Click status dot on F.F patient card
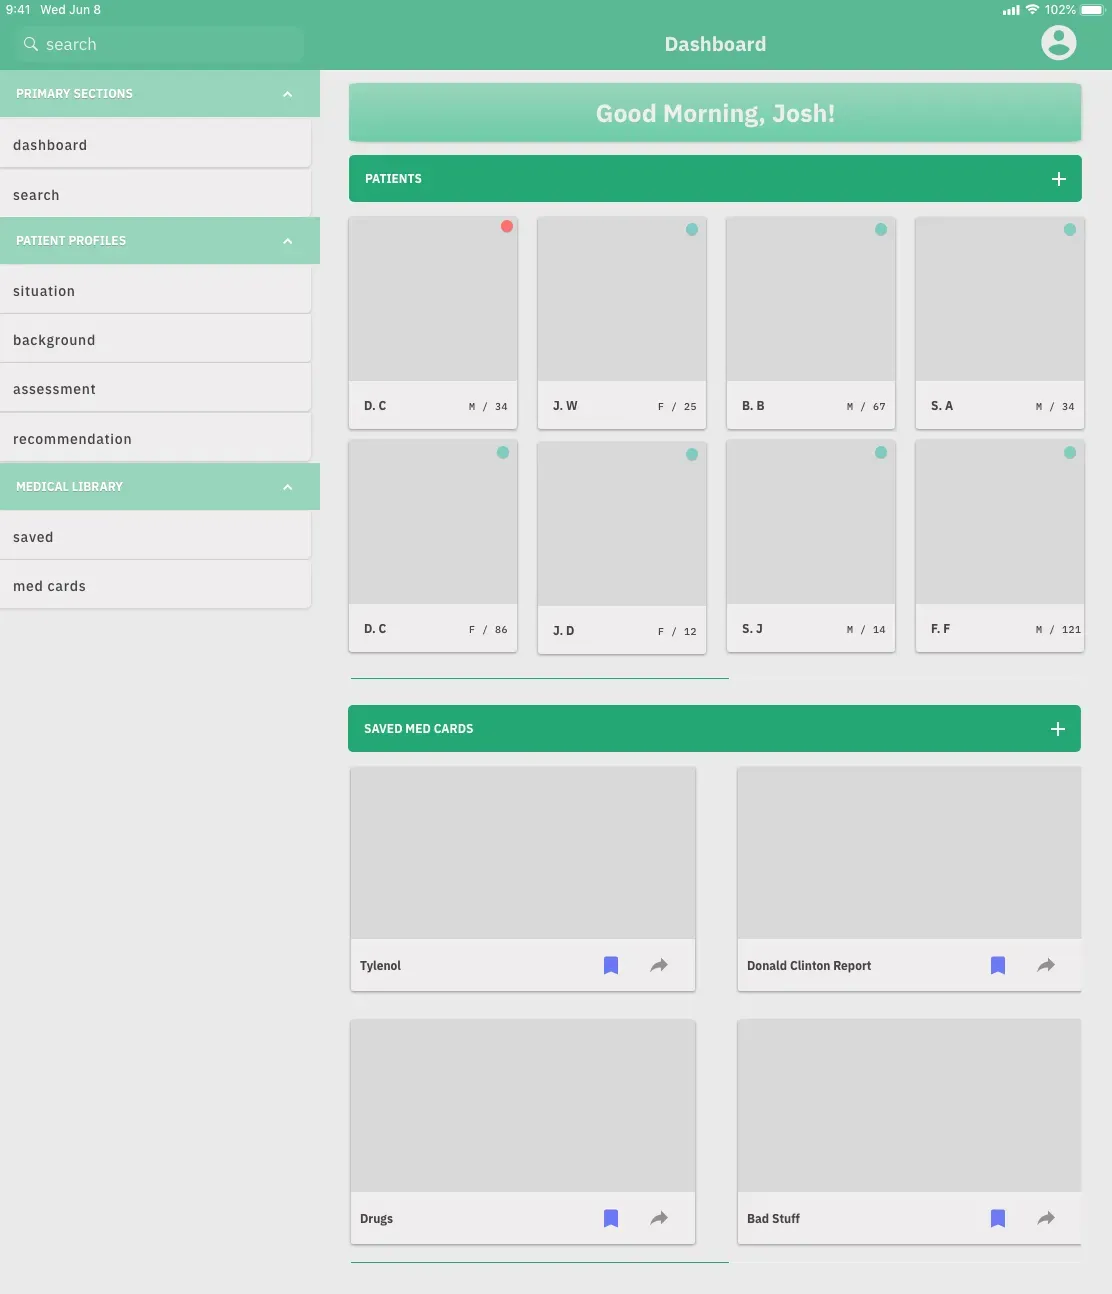 pyautogui.click(x=1070, y=453)
